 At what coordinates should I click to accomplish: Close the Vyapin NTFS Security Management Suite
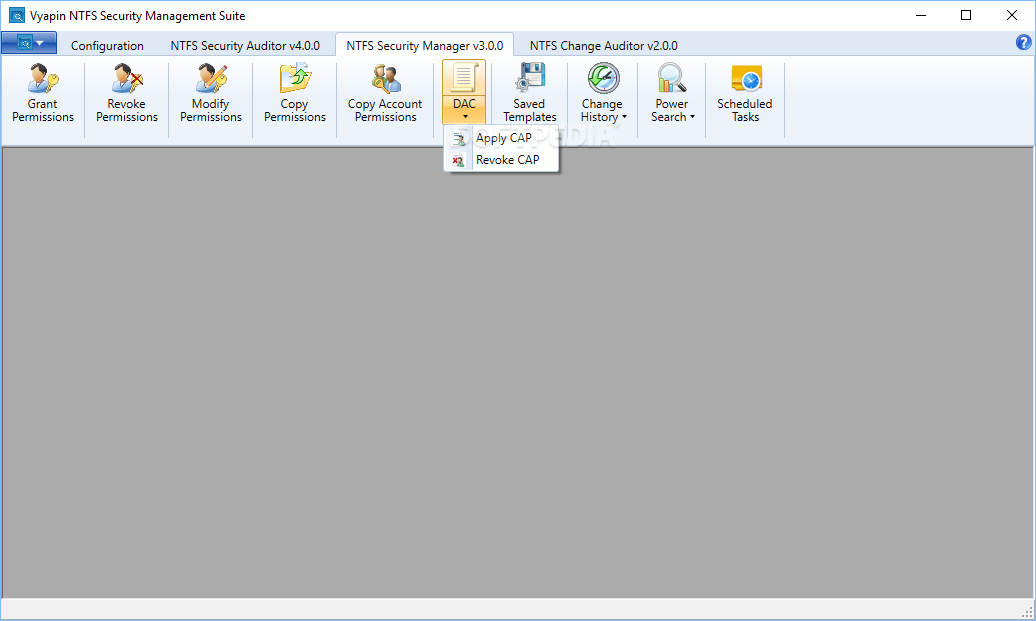tap(1012, 15)
